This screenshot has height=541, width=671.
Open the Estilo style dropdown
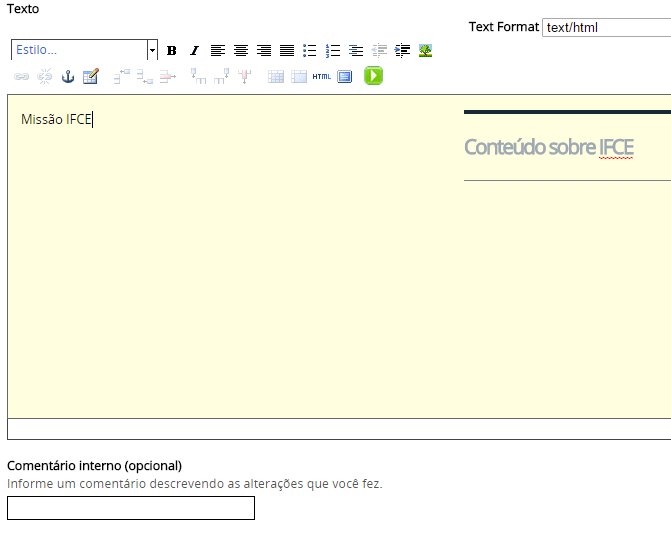pyautogui.click(x=84, y=50)
